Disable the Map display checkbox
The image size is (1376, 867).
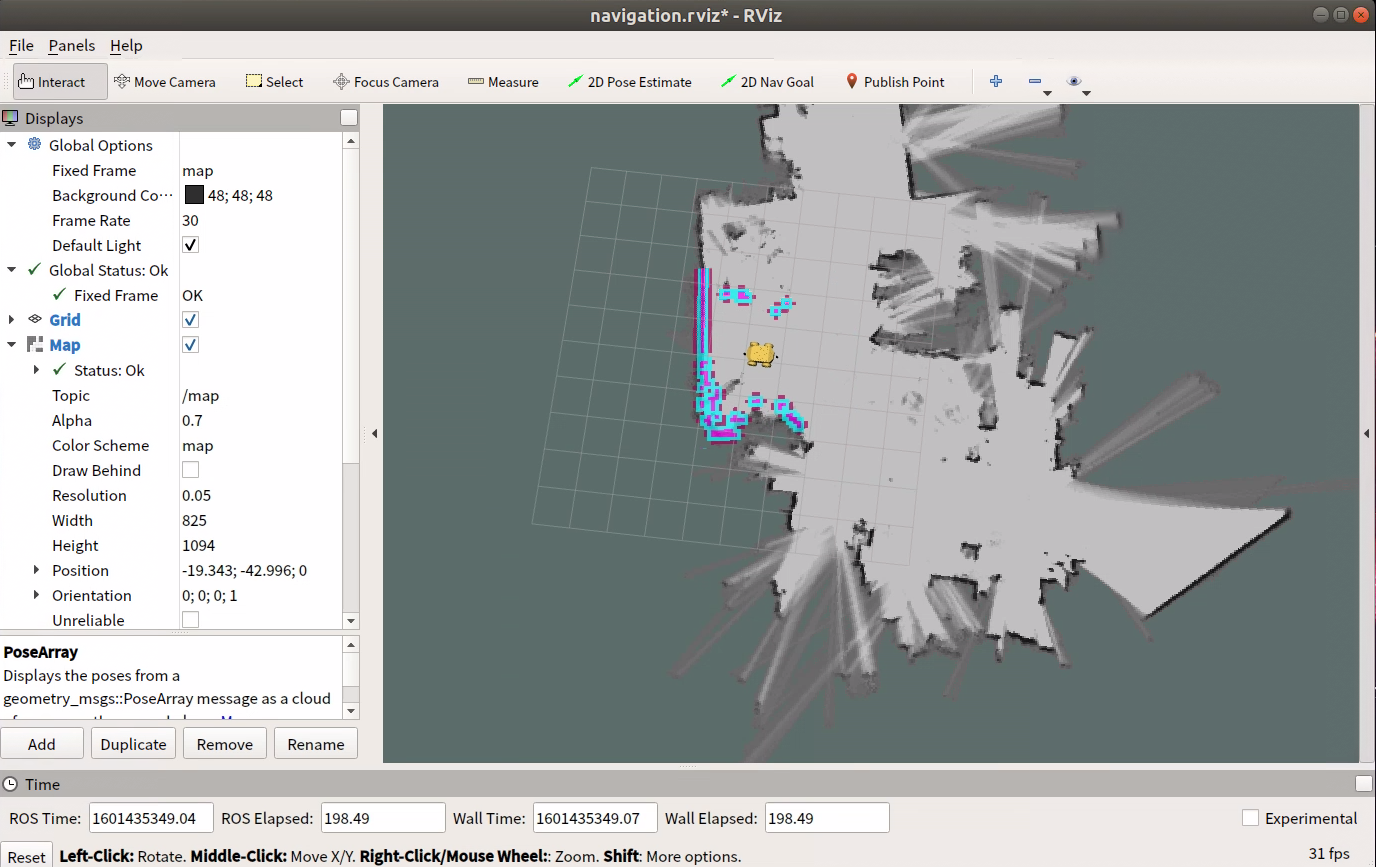[x=190, y=345]
